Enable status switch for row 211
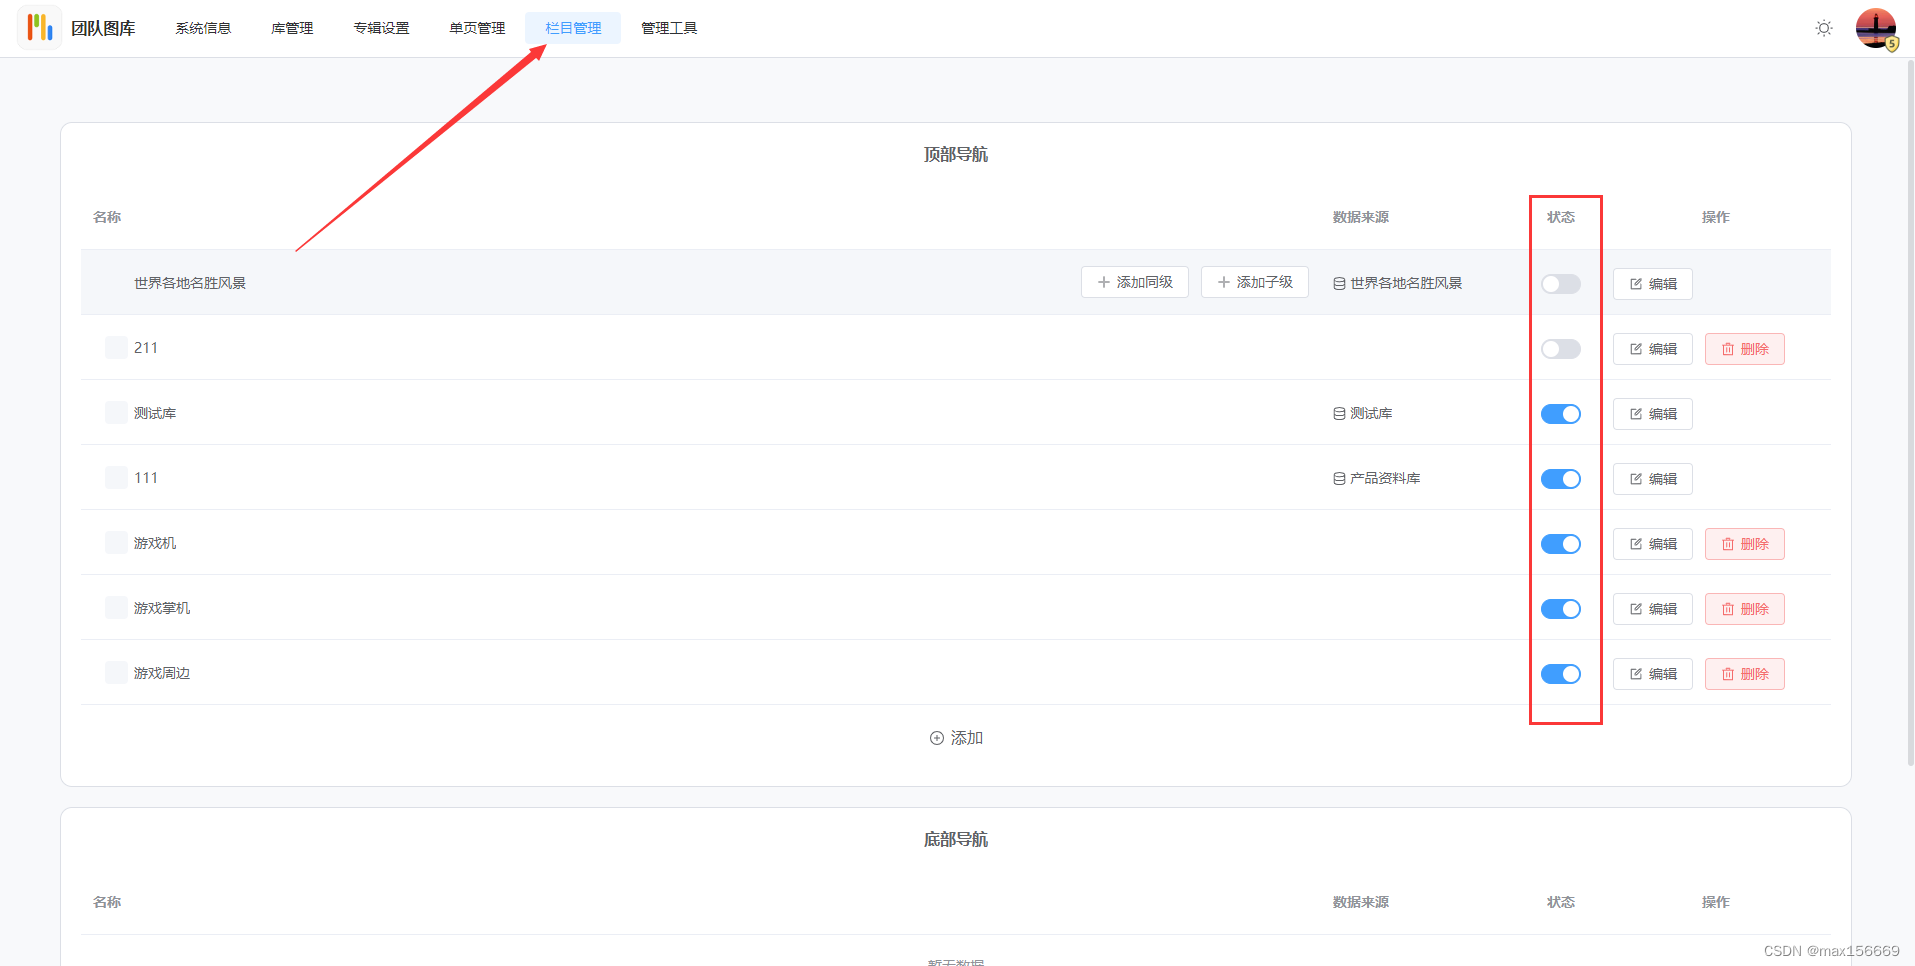Viewport: 1915px width, 966px height. tap(1560, 349)
